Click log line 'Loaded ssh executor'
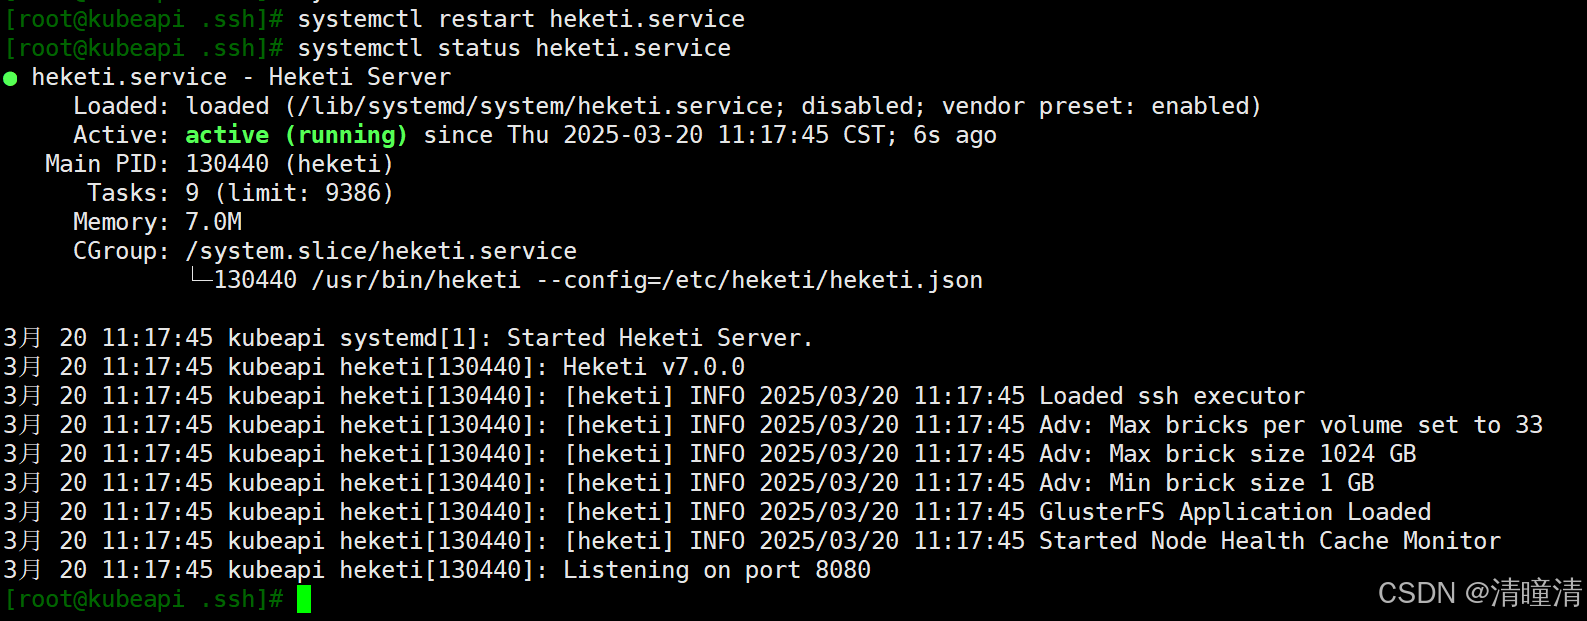The image size is (1587, 621). point(1172,396)
